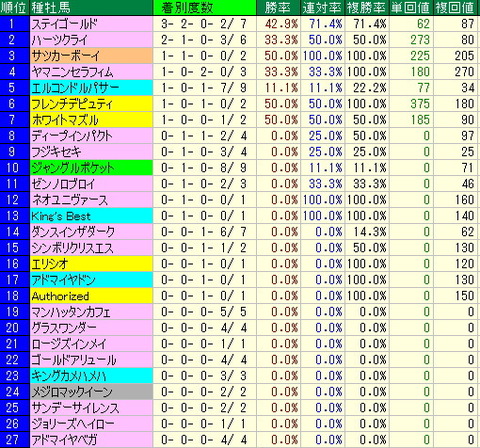Click rank number 27 cell
The width and height of the screenshot is (480, 448).
click(15, 440)
